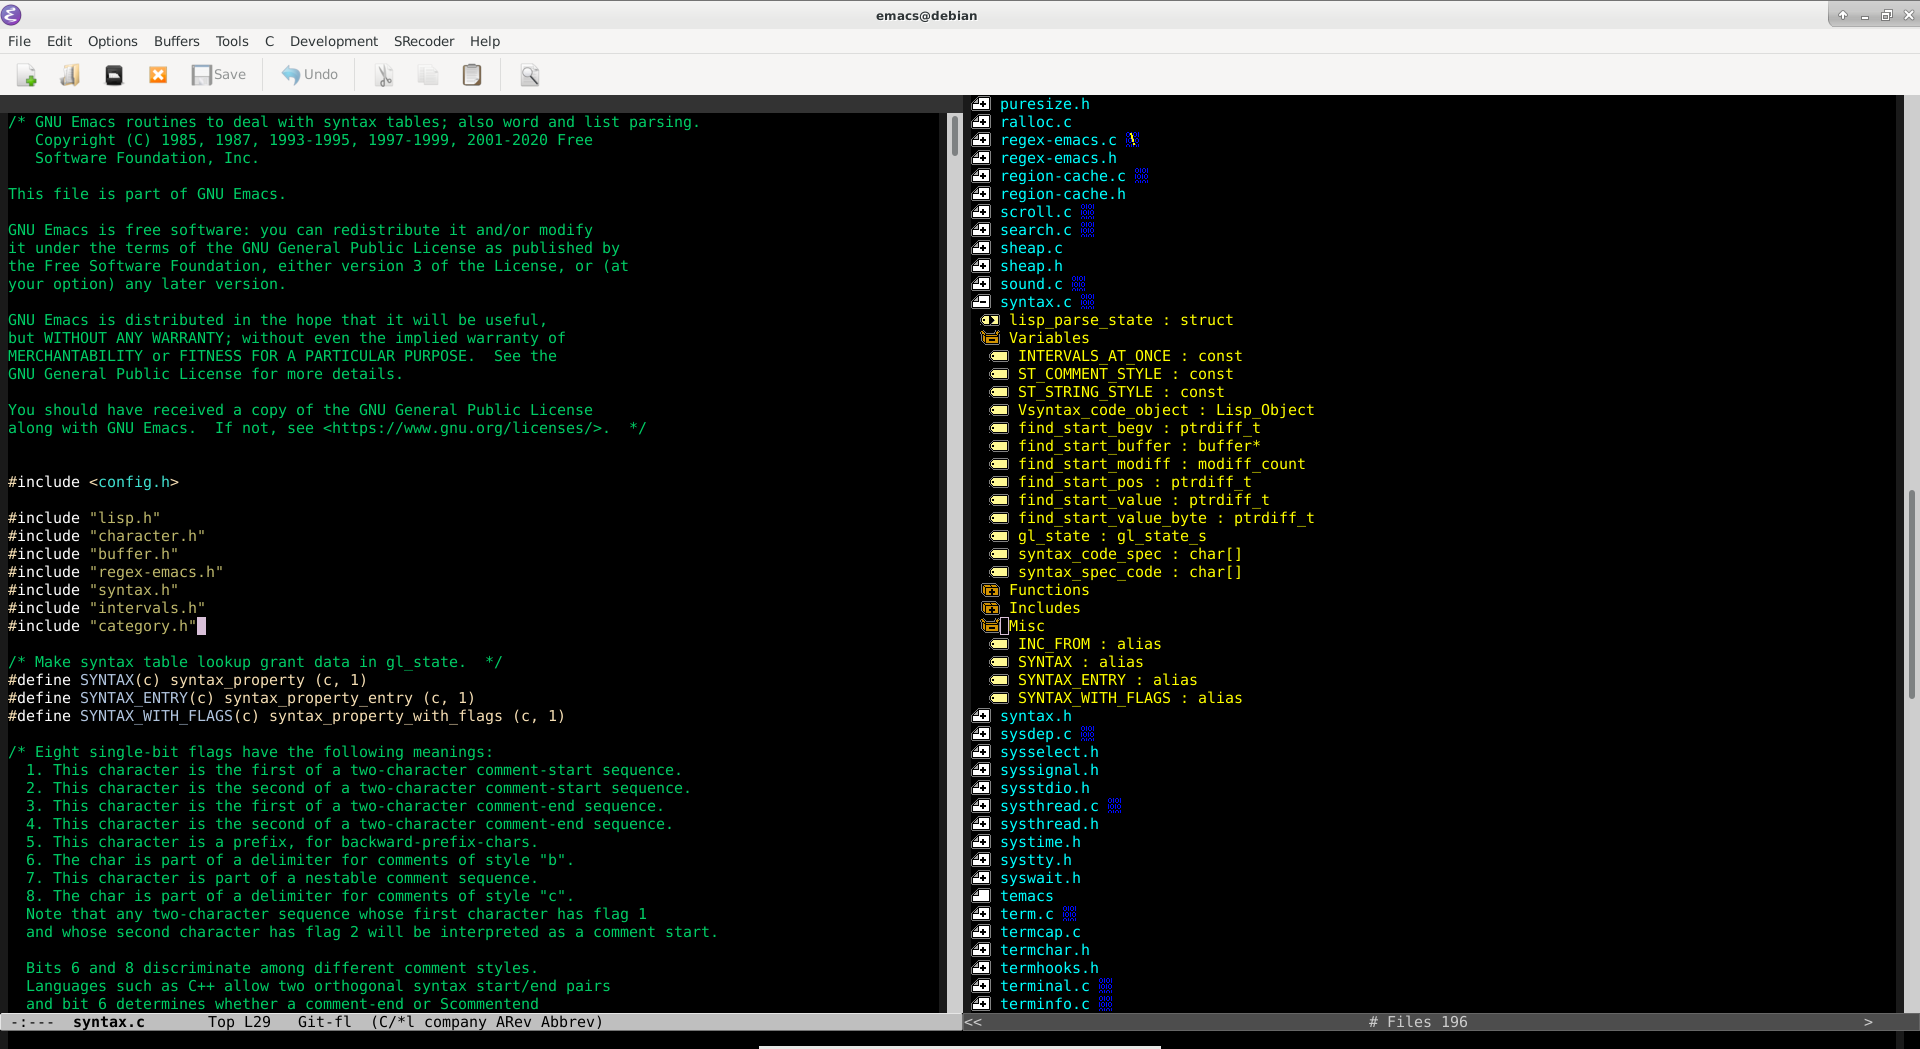Close the buffer via the orange X icon

[157, 75]
